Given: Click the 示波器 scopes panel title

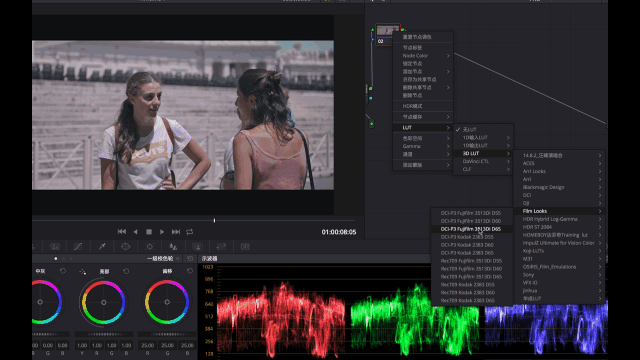Looking at the screenshot, I should point(209,259).
